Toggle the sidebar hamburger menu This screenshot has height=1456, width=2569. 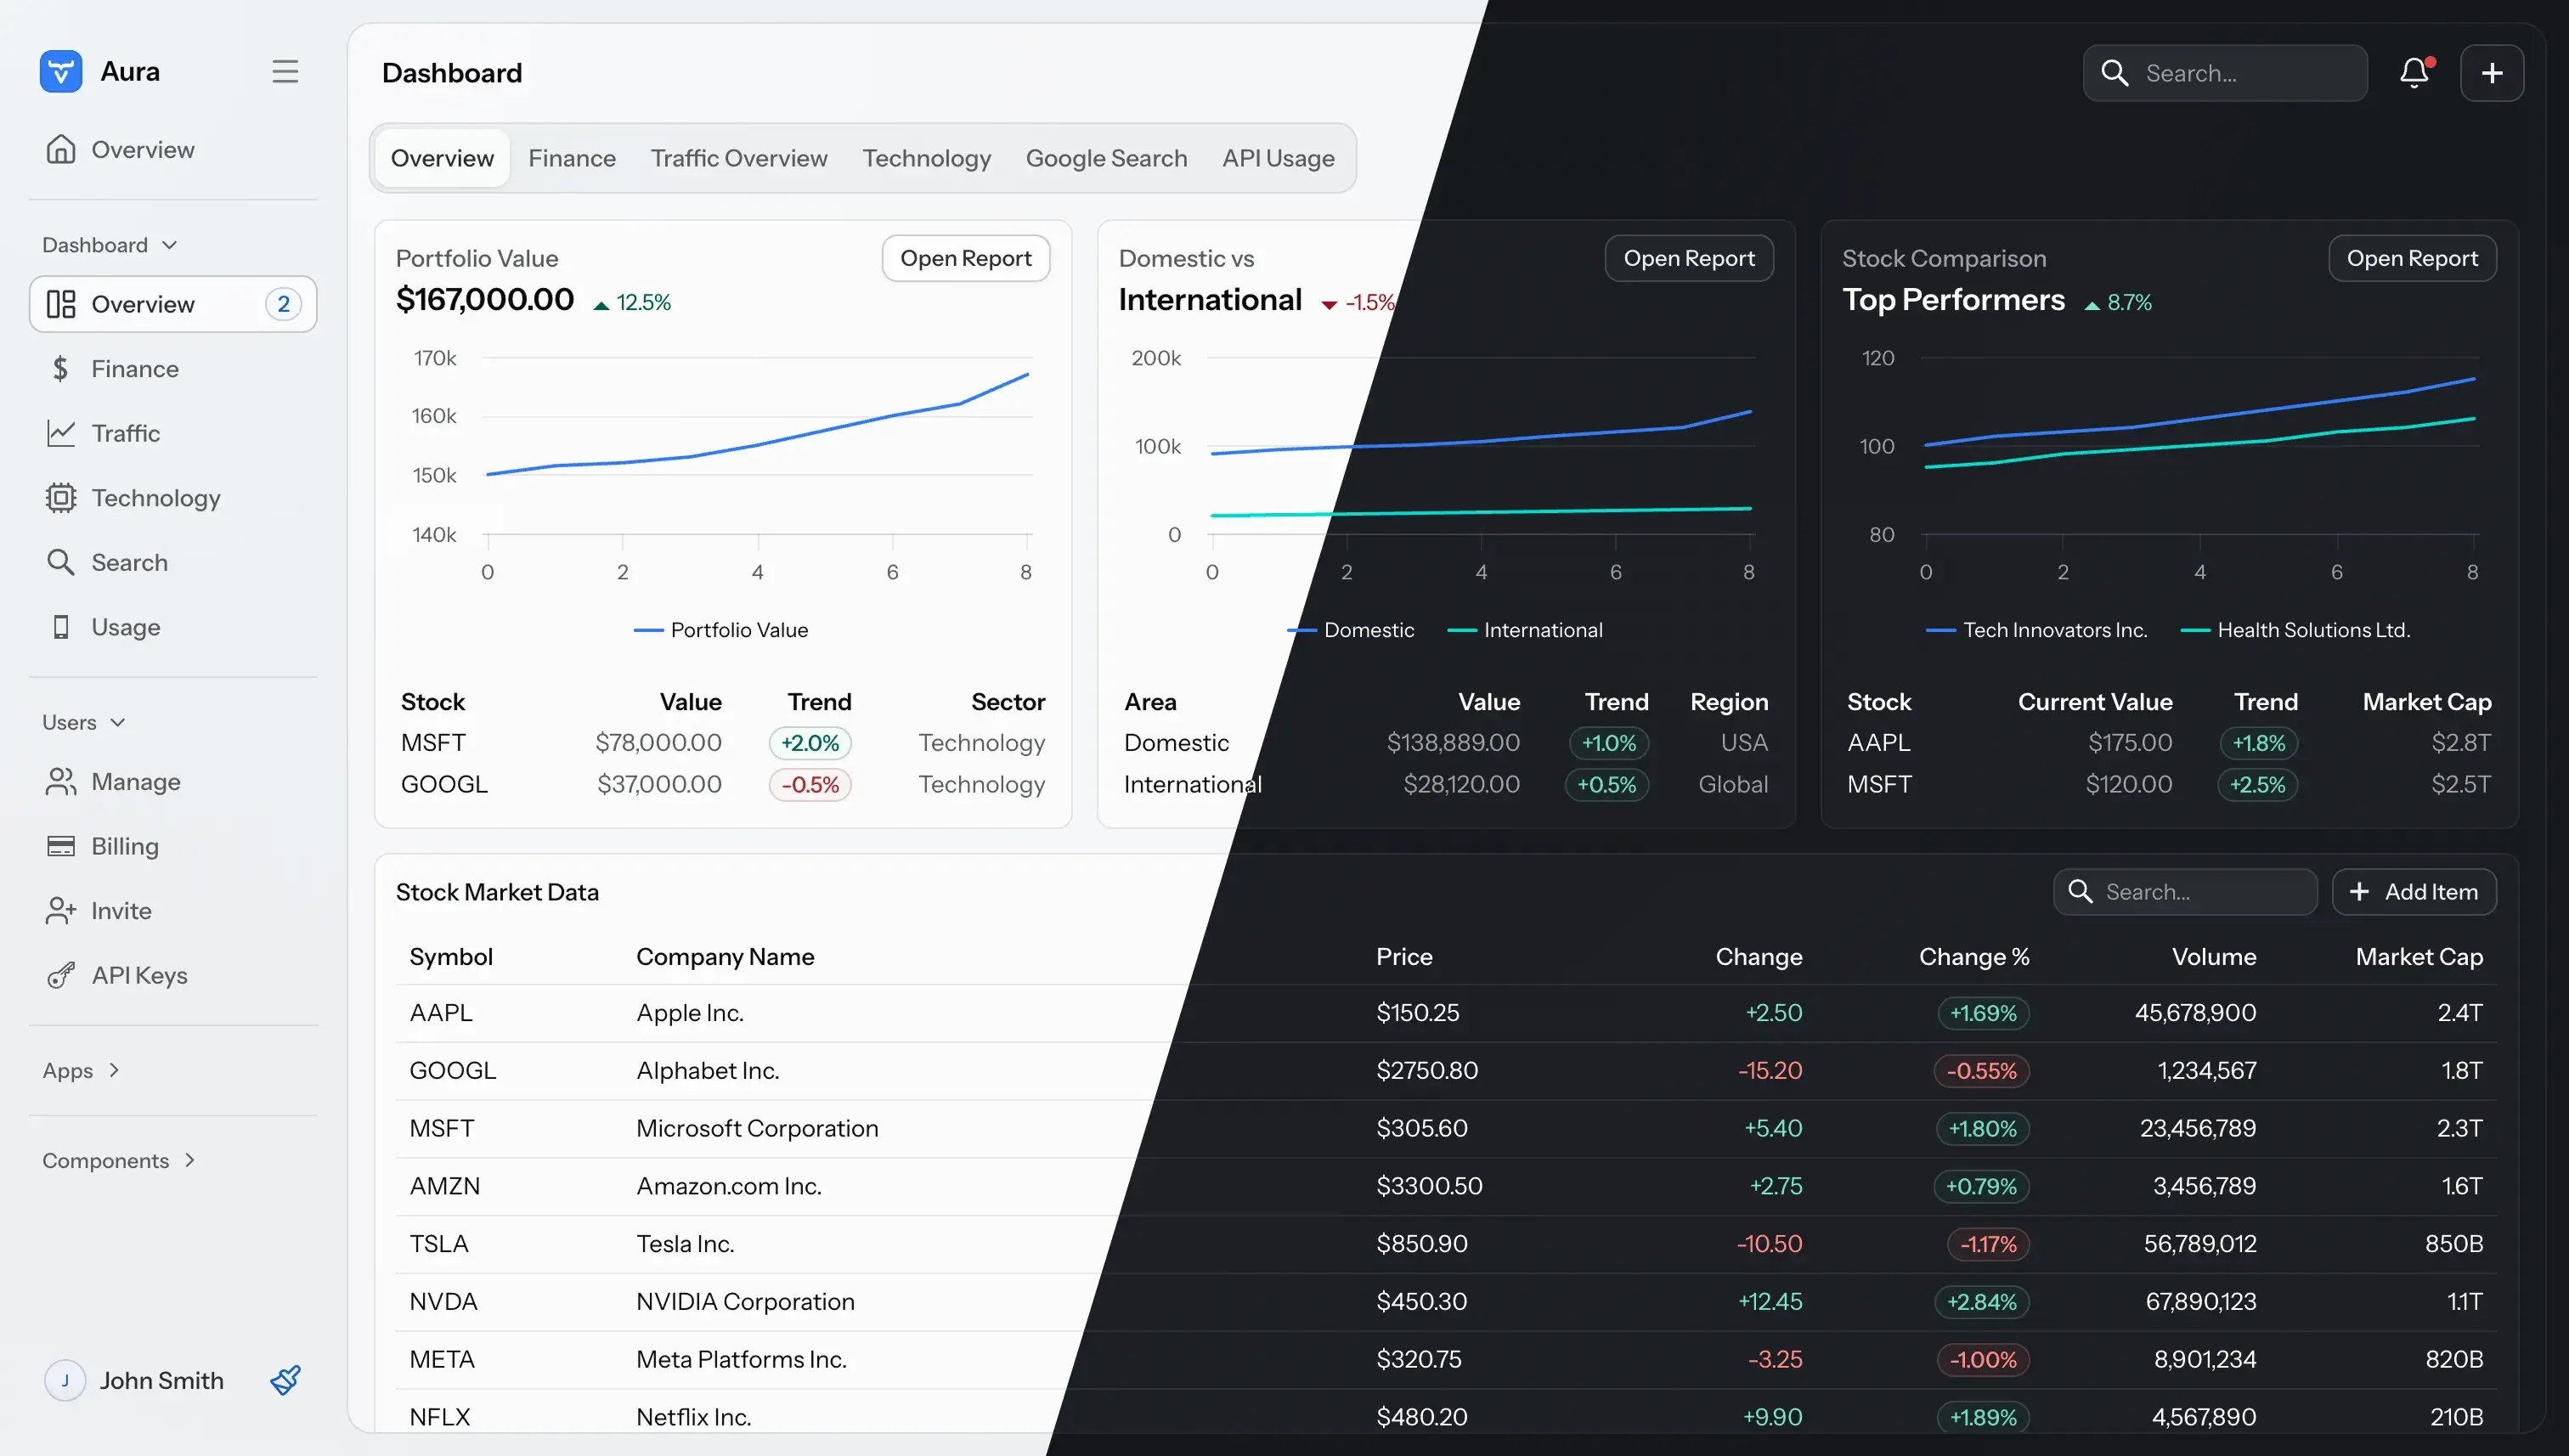point(285,71)
